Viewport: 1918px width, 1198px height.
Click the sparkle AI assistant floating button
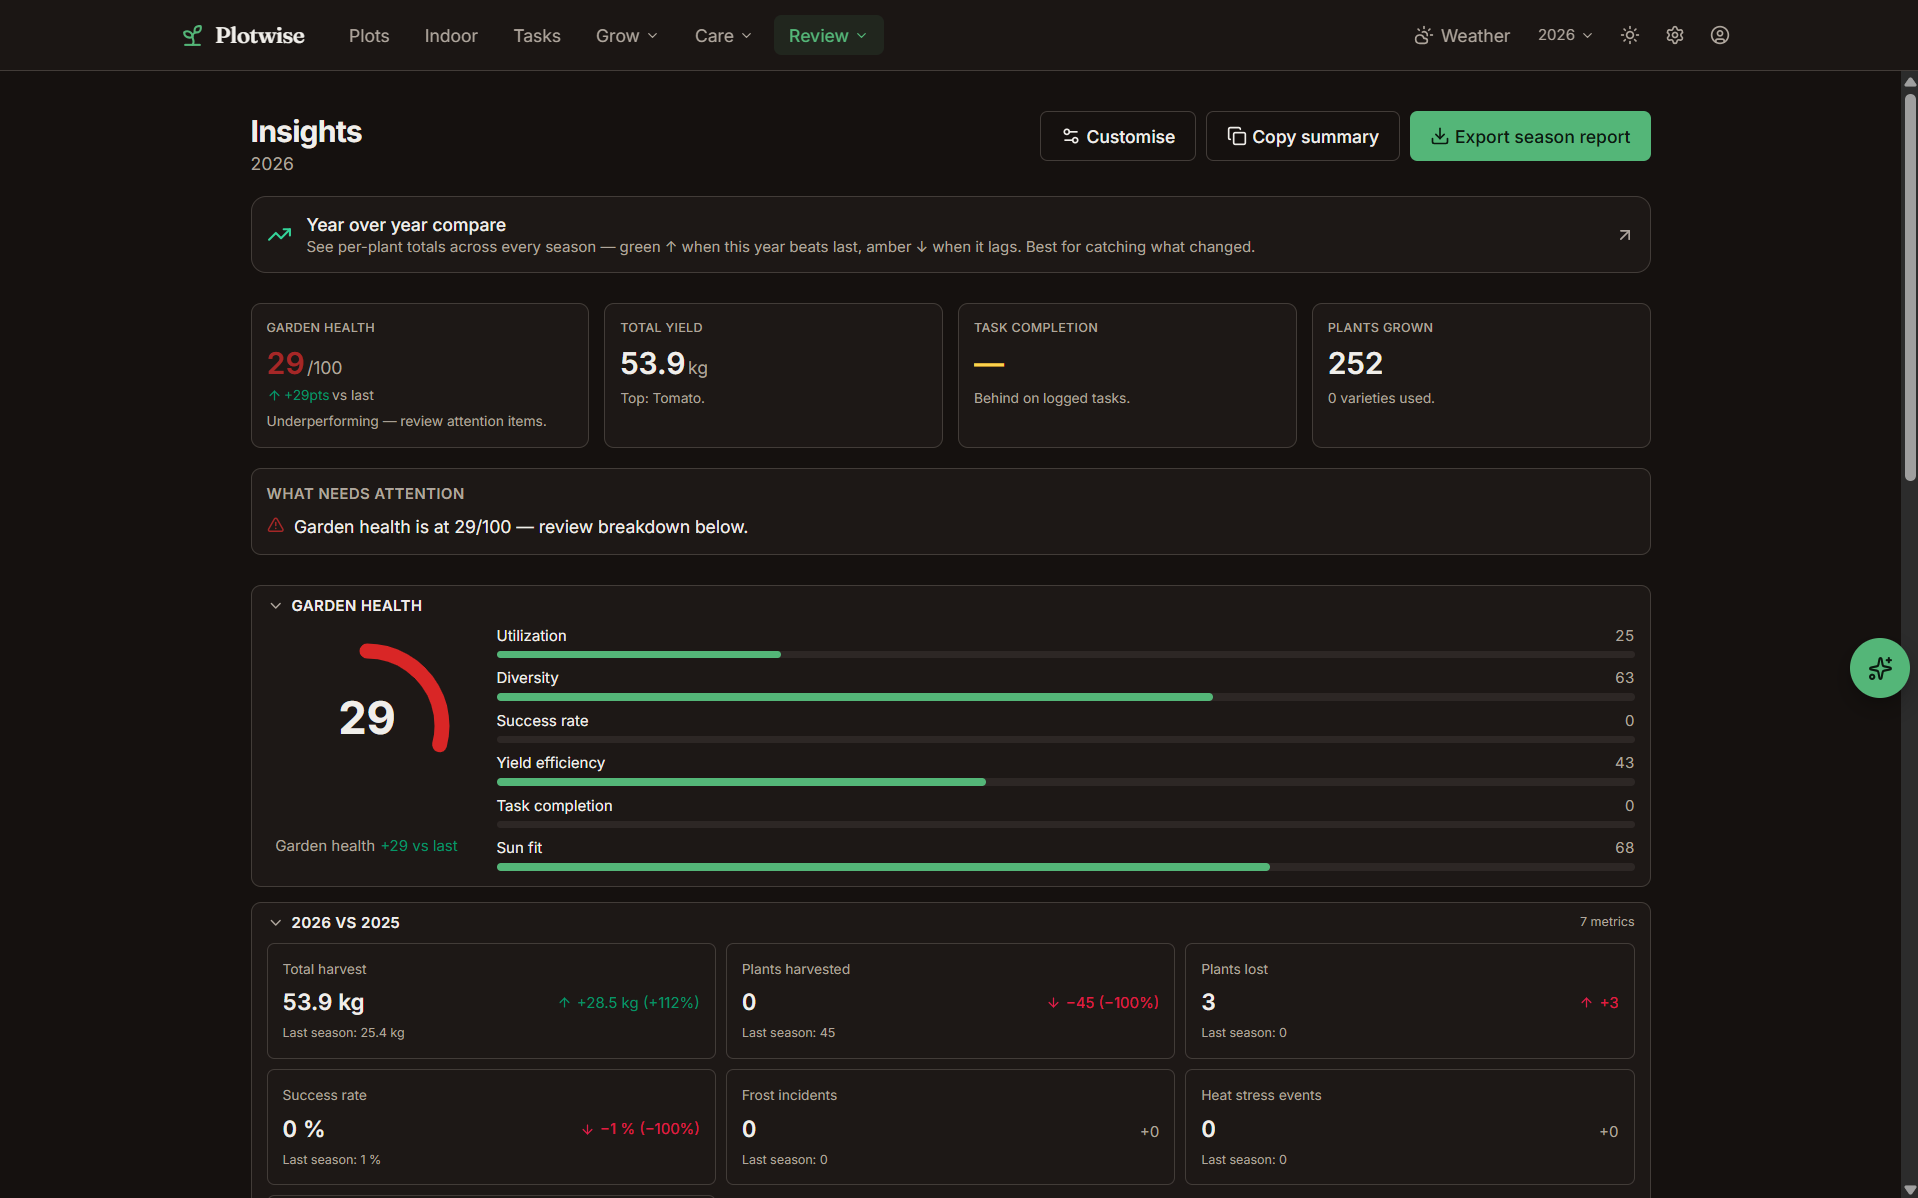point(1879,668)
